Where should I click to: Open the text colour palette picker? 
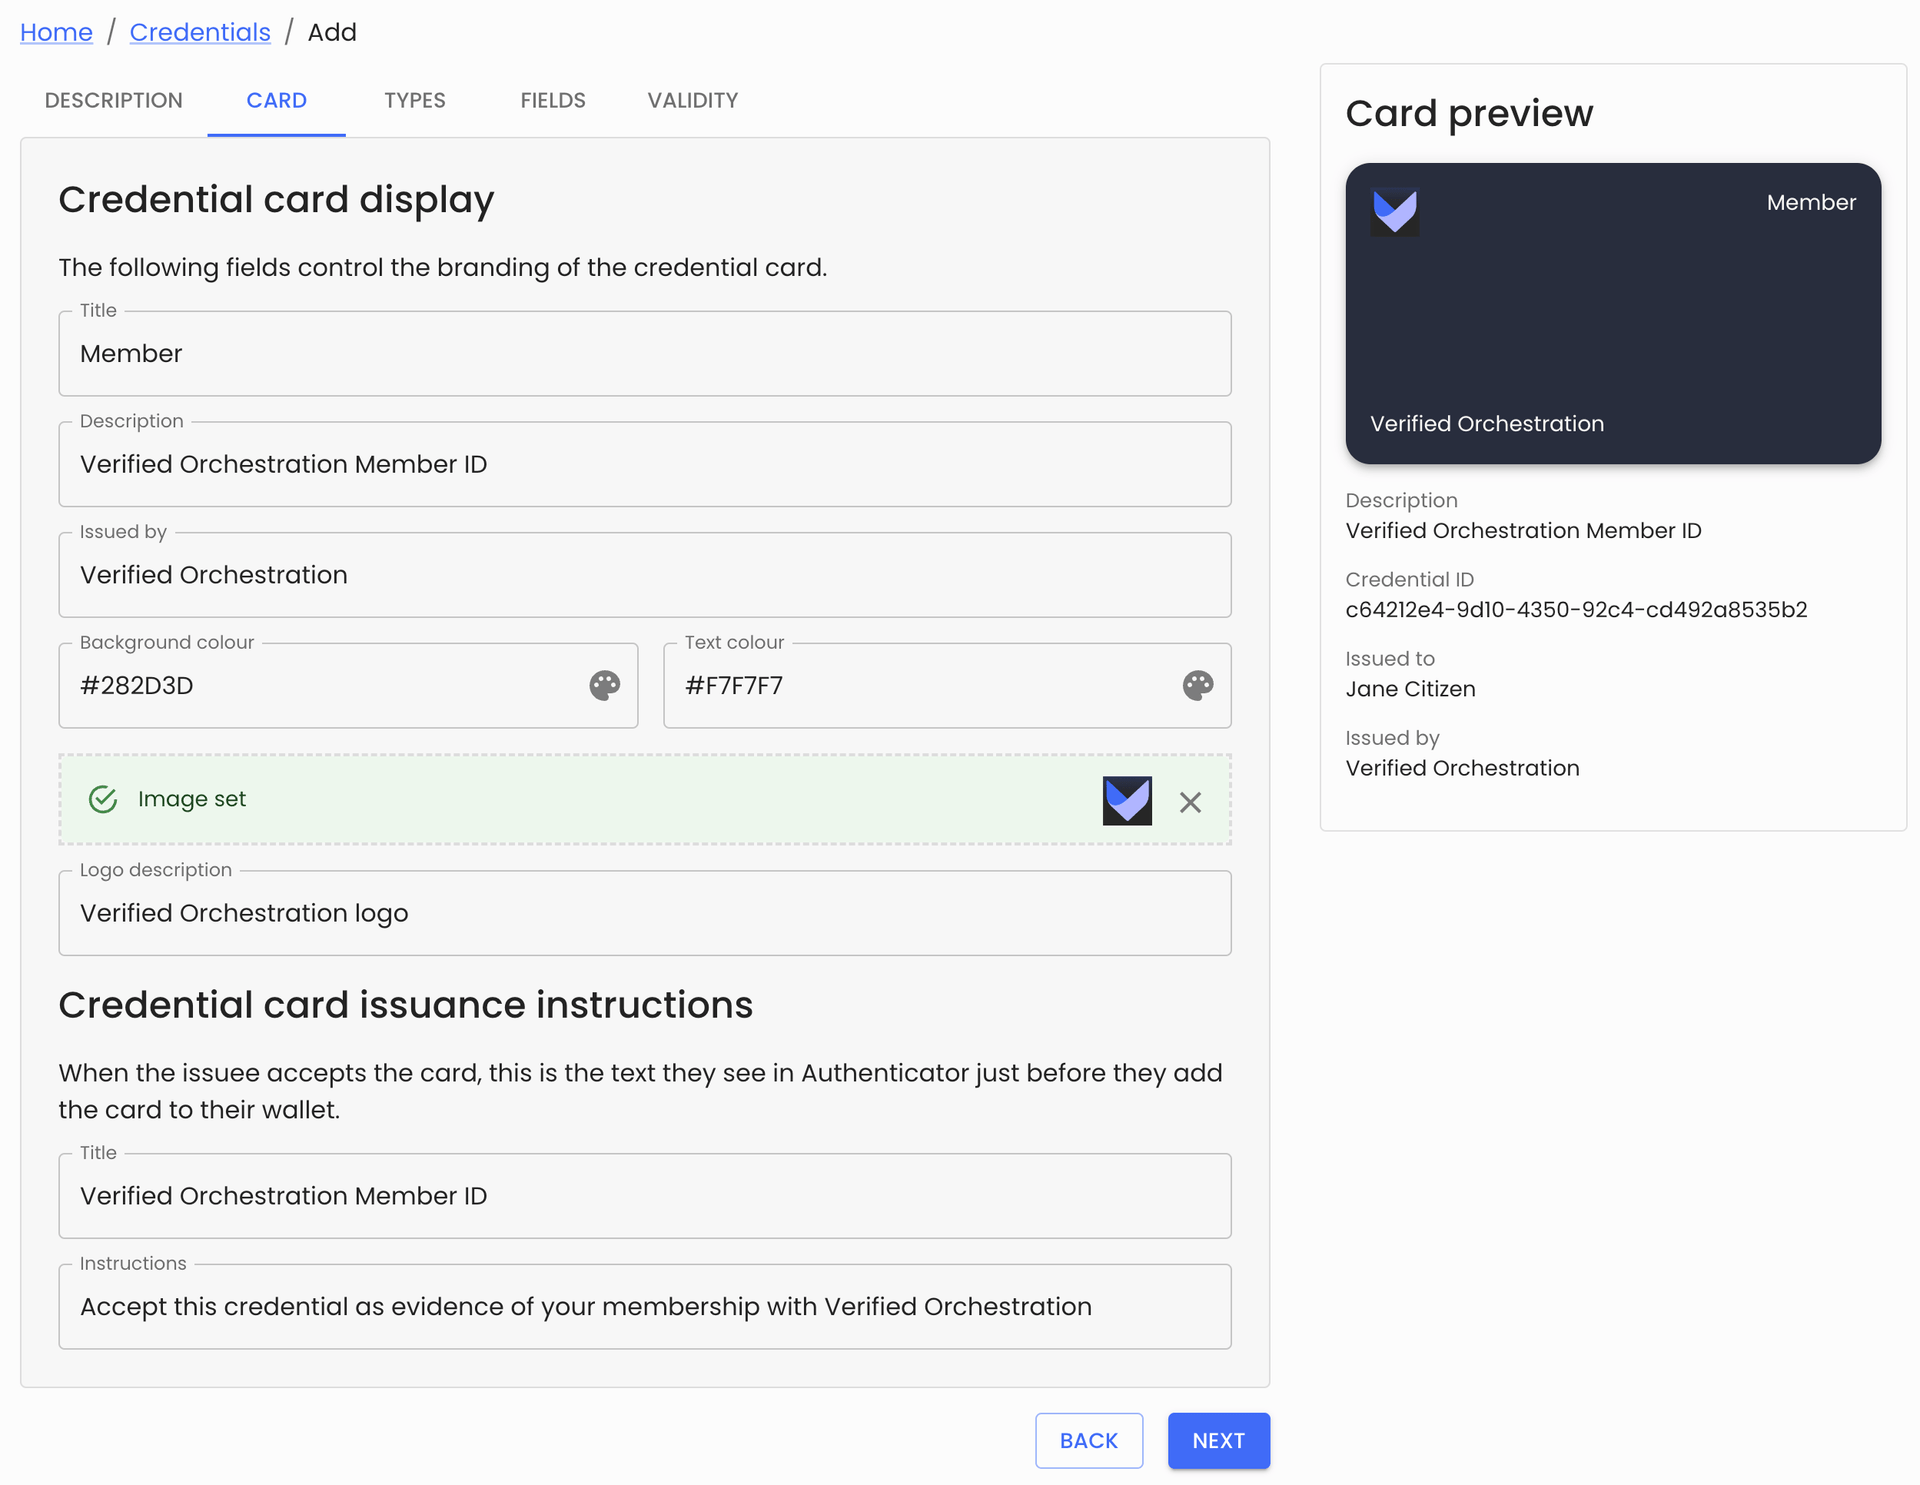click(1197, 685)
